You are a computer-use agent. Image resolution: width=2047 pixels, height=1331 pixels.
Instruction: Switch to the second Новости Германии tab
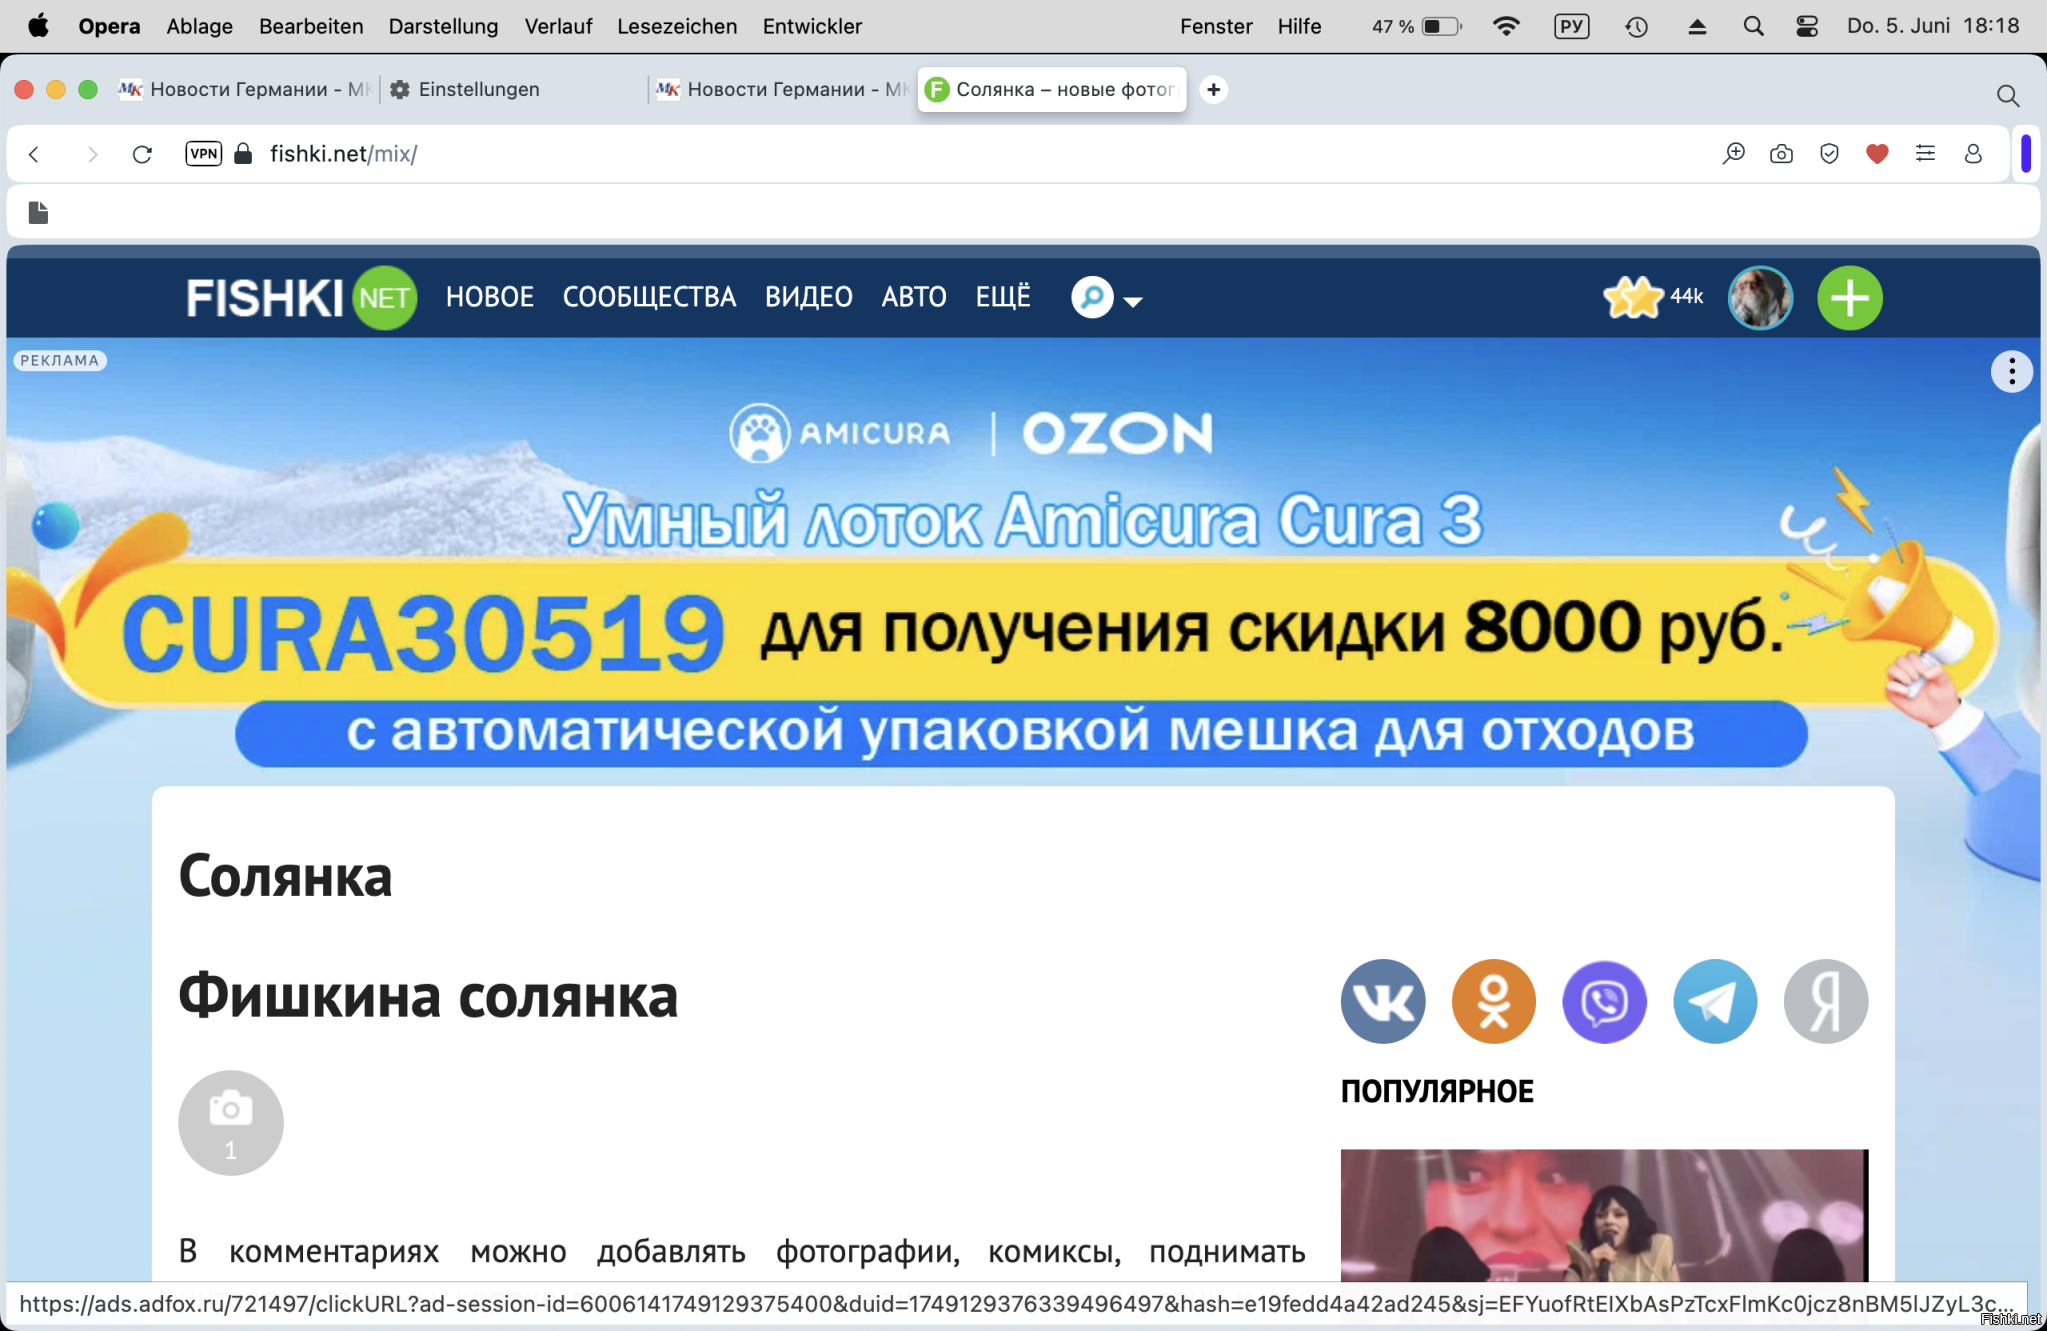[x=781, y=90]
